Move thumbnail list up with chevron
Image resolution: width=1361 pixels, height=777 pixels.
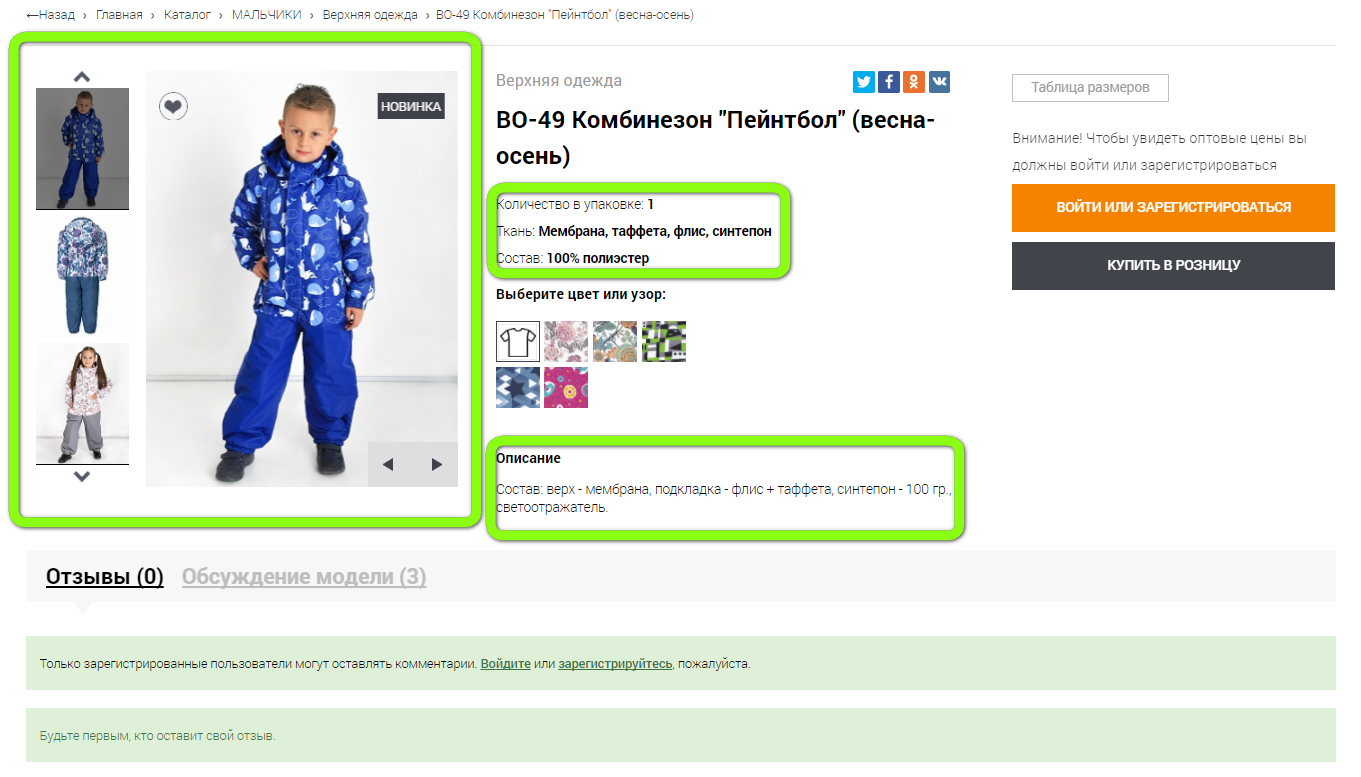(x=82, y=77)
